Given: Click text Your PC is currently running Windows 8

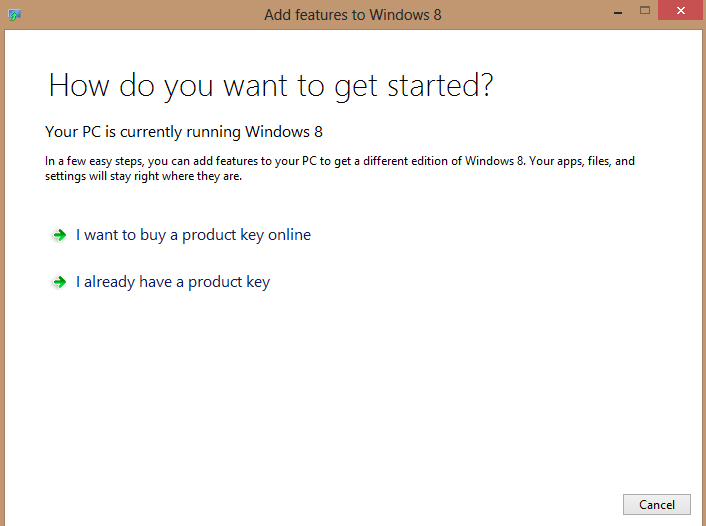Looking at the screenshot, I should pos(184,132).
